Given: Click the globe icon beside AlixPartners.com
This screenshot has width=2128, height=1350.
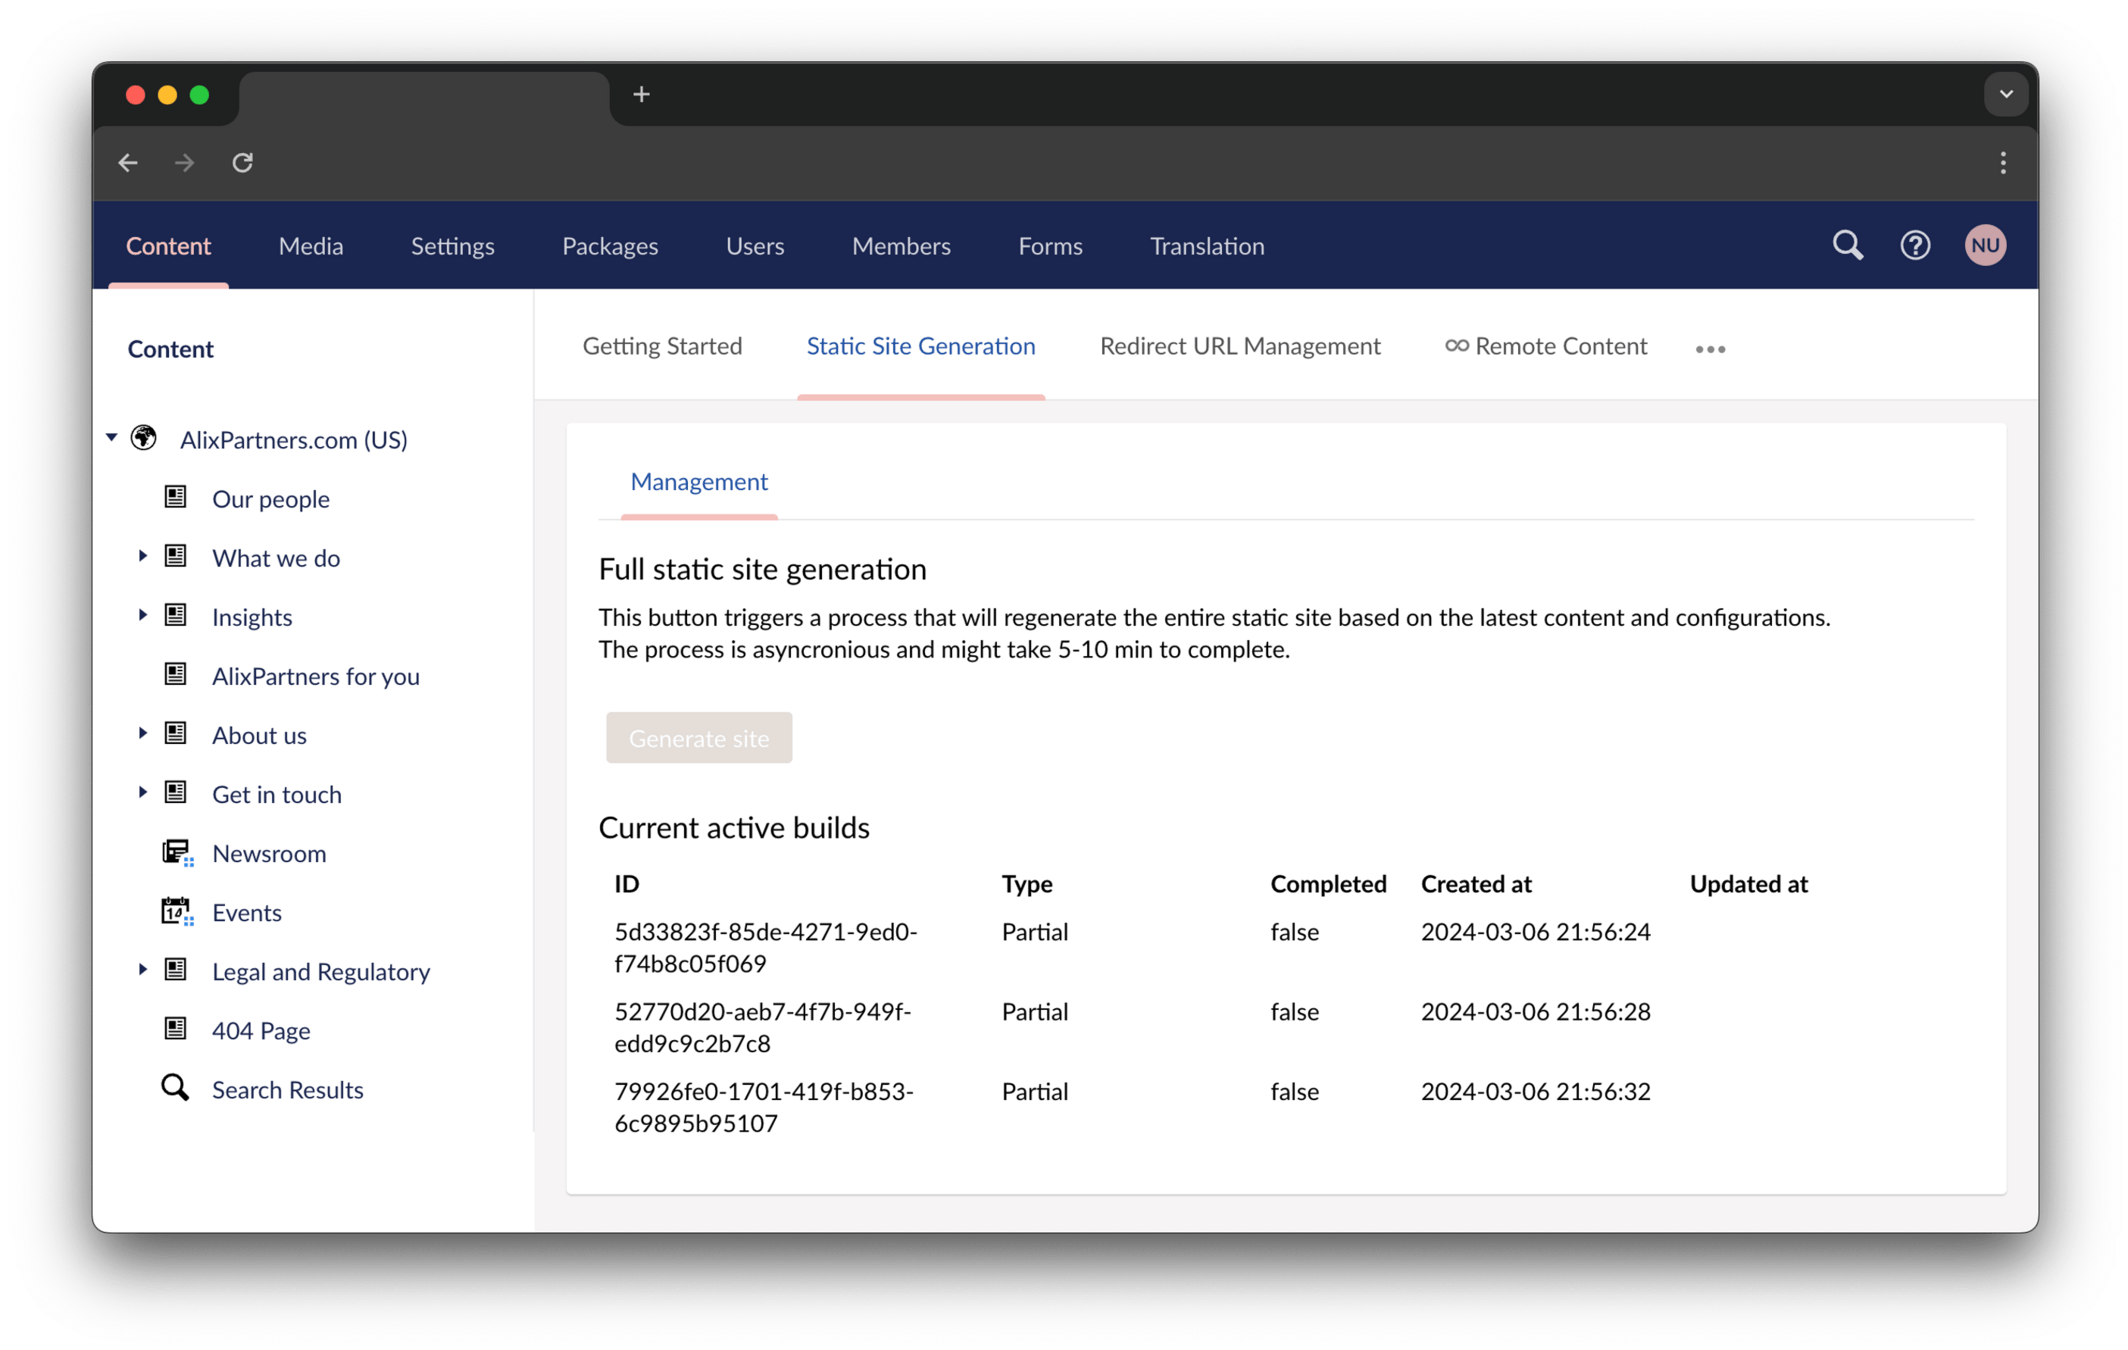Looking at the screenshot, I should [x=145, y=438].
